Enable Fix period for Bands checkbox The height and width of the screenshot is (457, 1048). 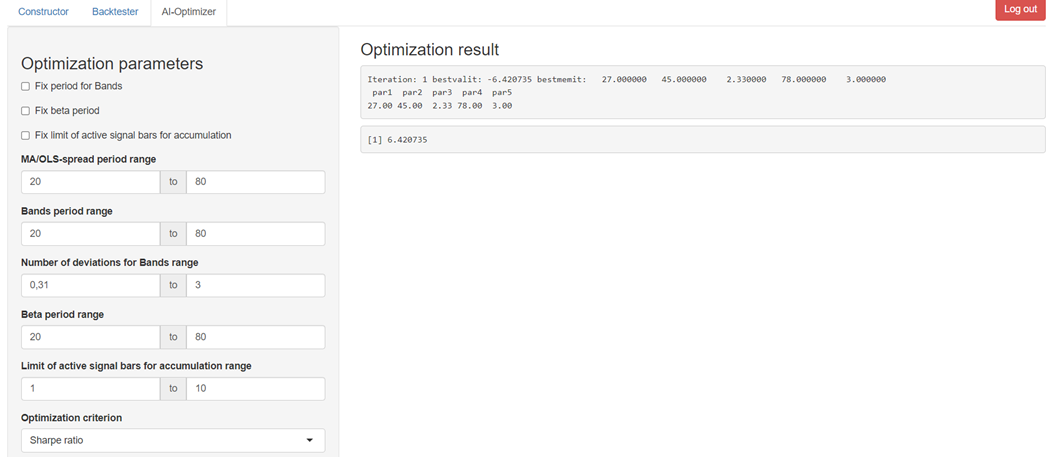point(25,87)
